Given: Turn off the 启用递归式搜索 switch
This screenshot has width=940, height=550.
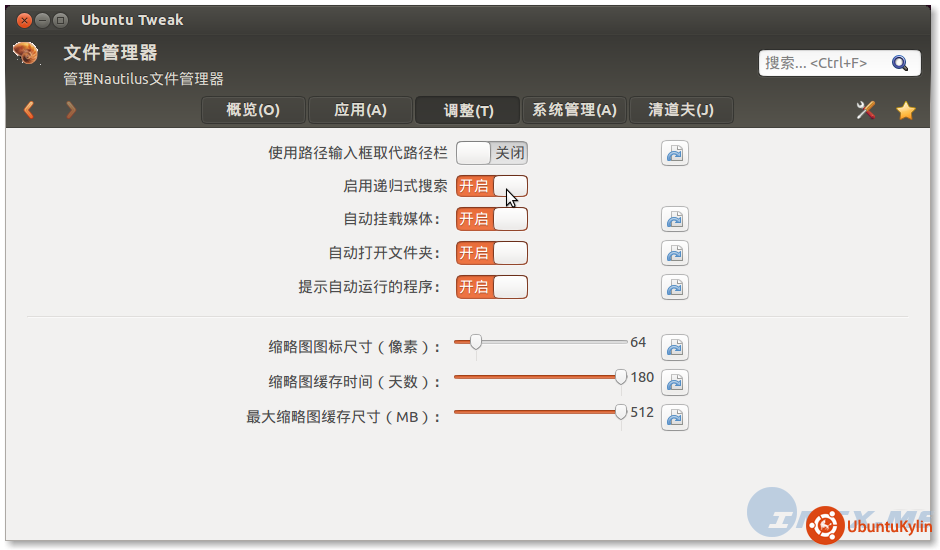Looking at the screenshot, I should click(491, 186).
